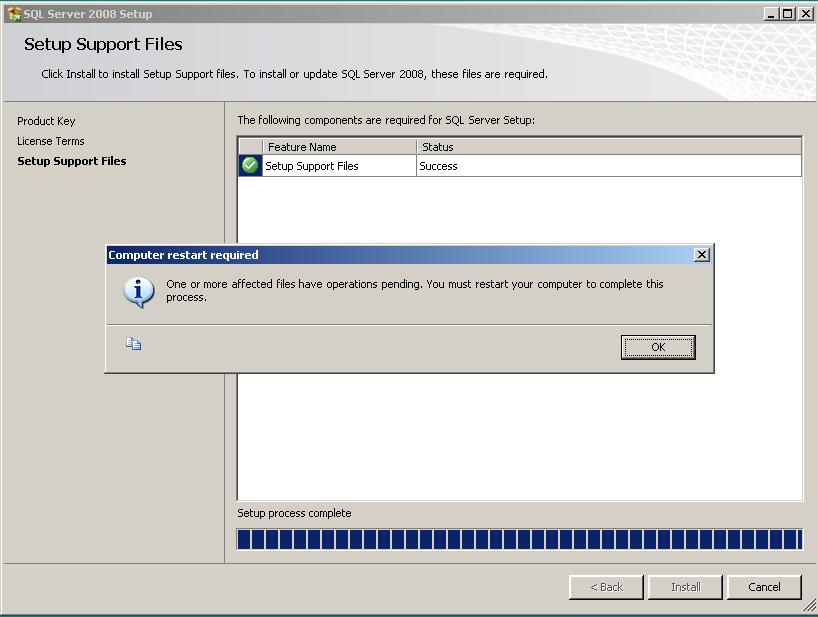
Task: Click the window resize grip in corner
Action: [x=809, y=606]
